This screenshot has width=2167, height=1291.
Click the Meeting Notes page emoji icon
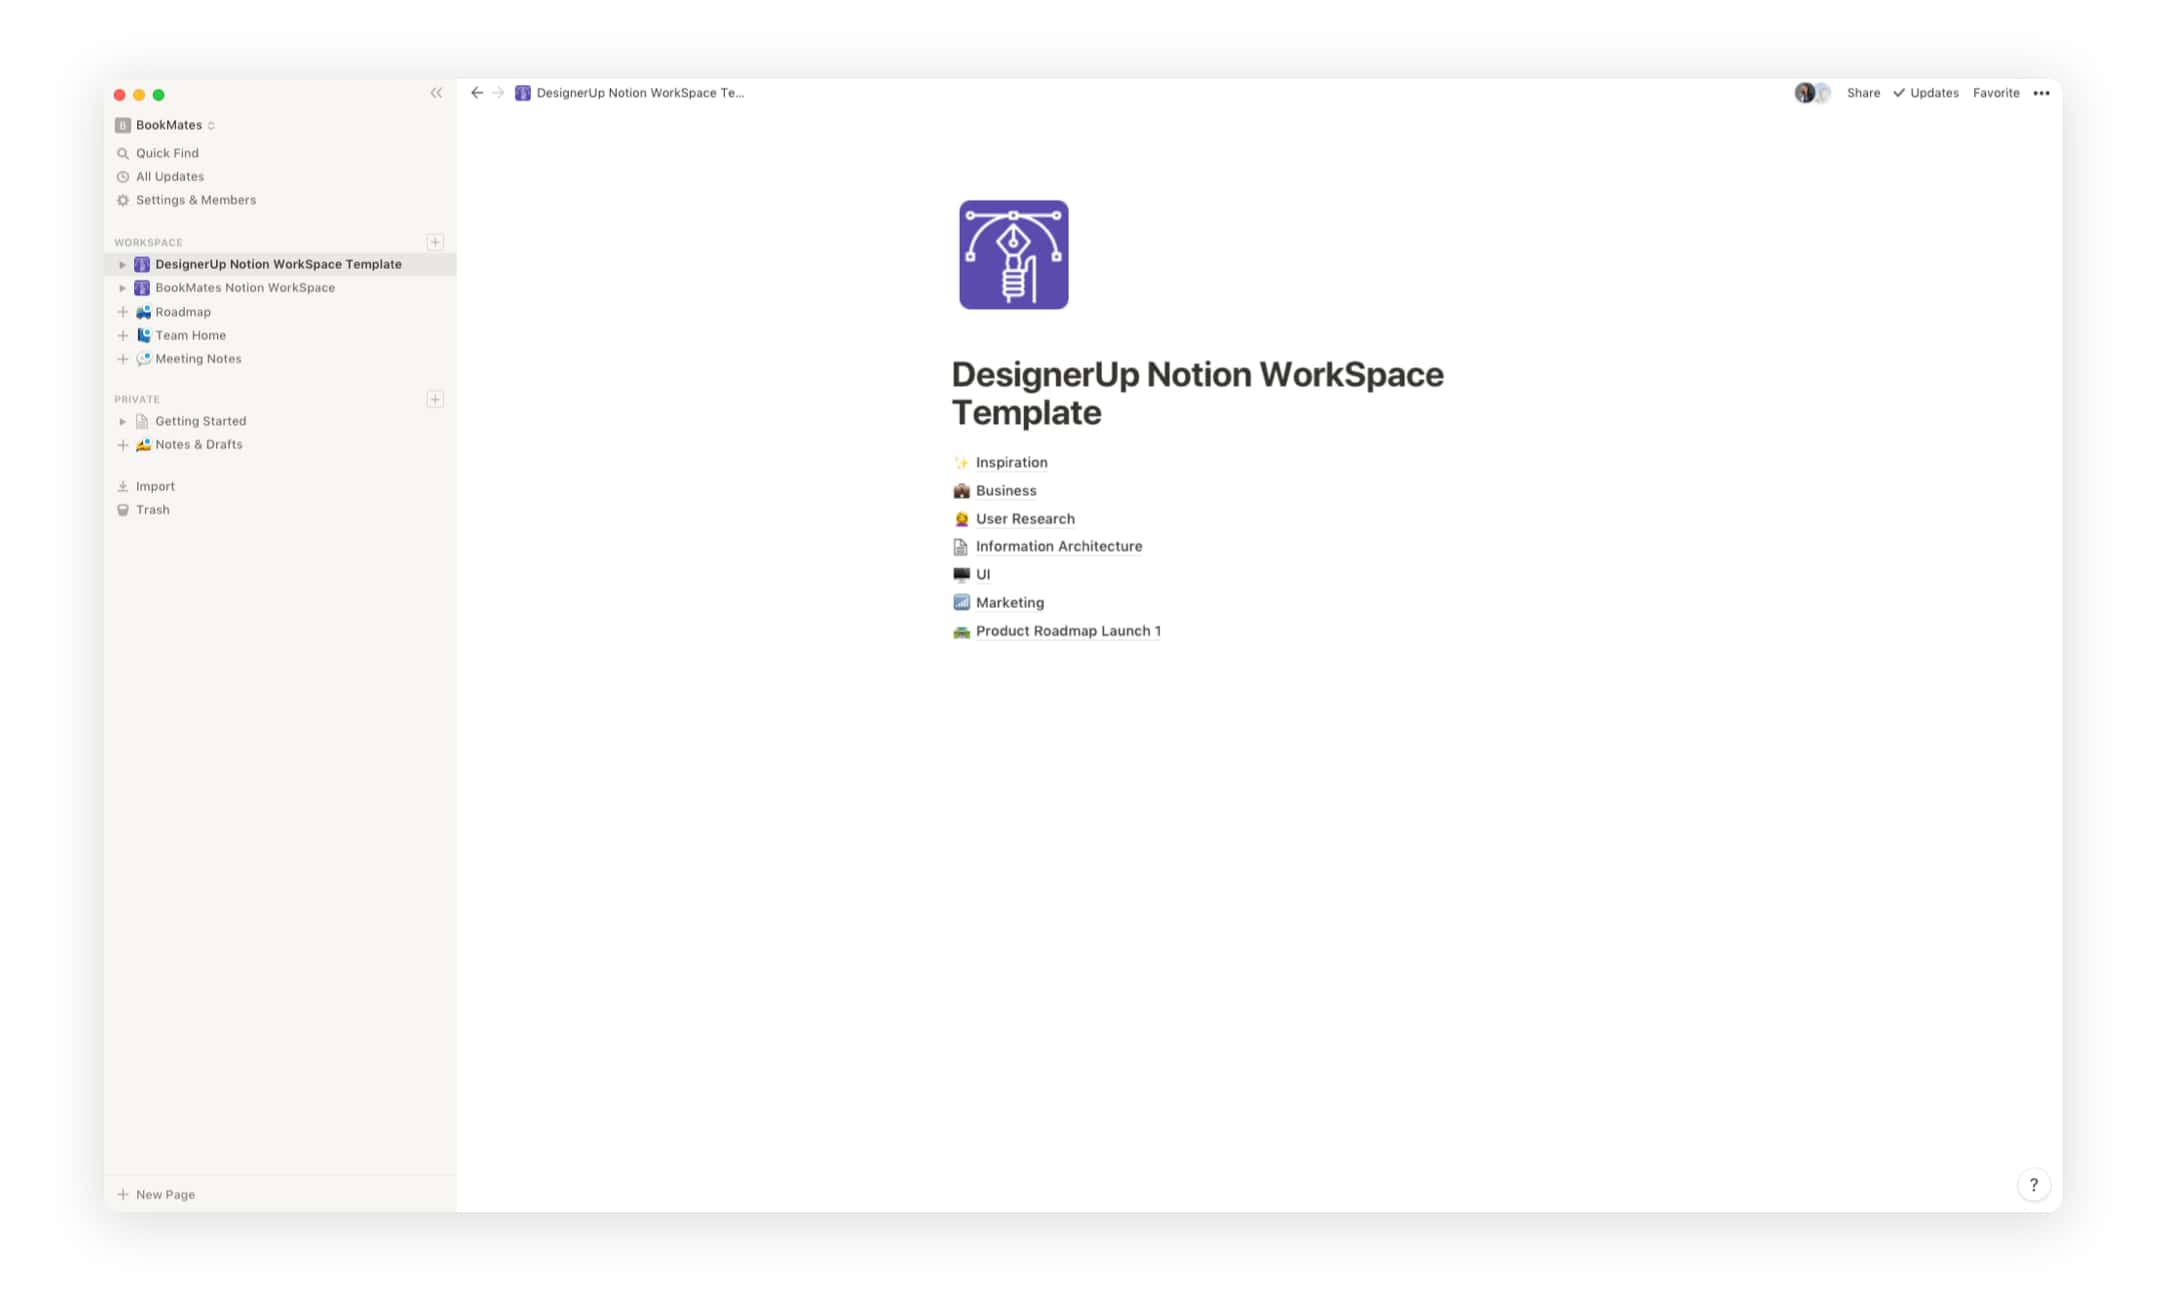(x=143, y=359)
